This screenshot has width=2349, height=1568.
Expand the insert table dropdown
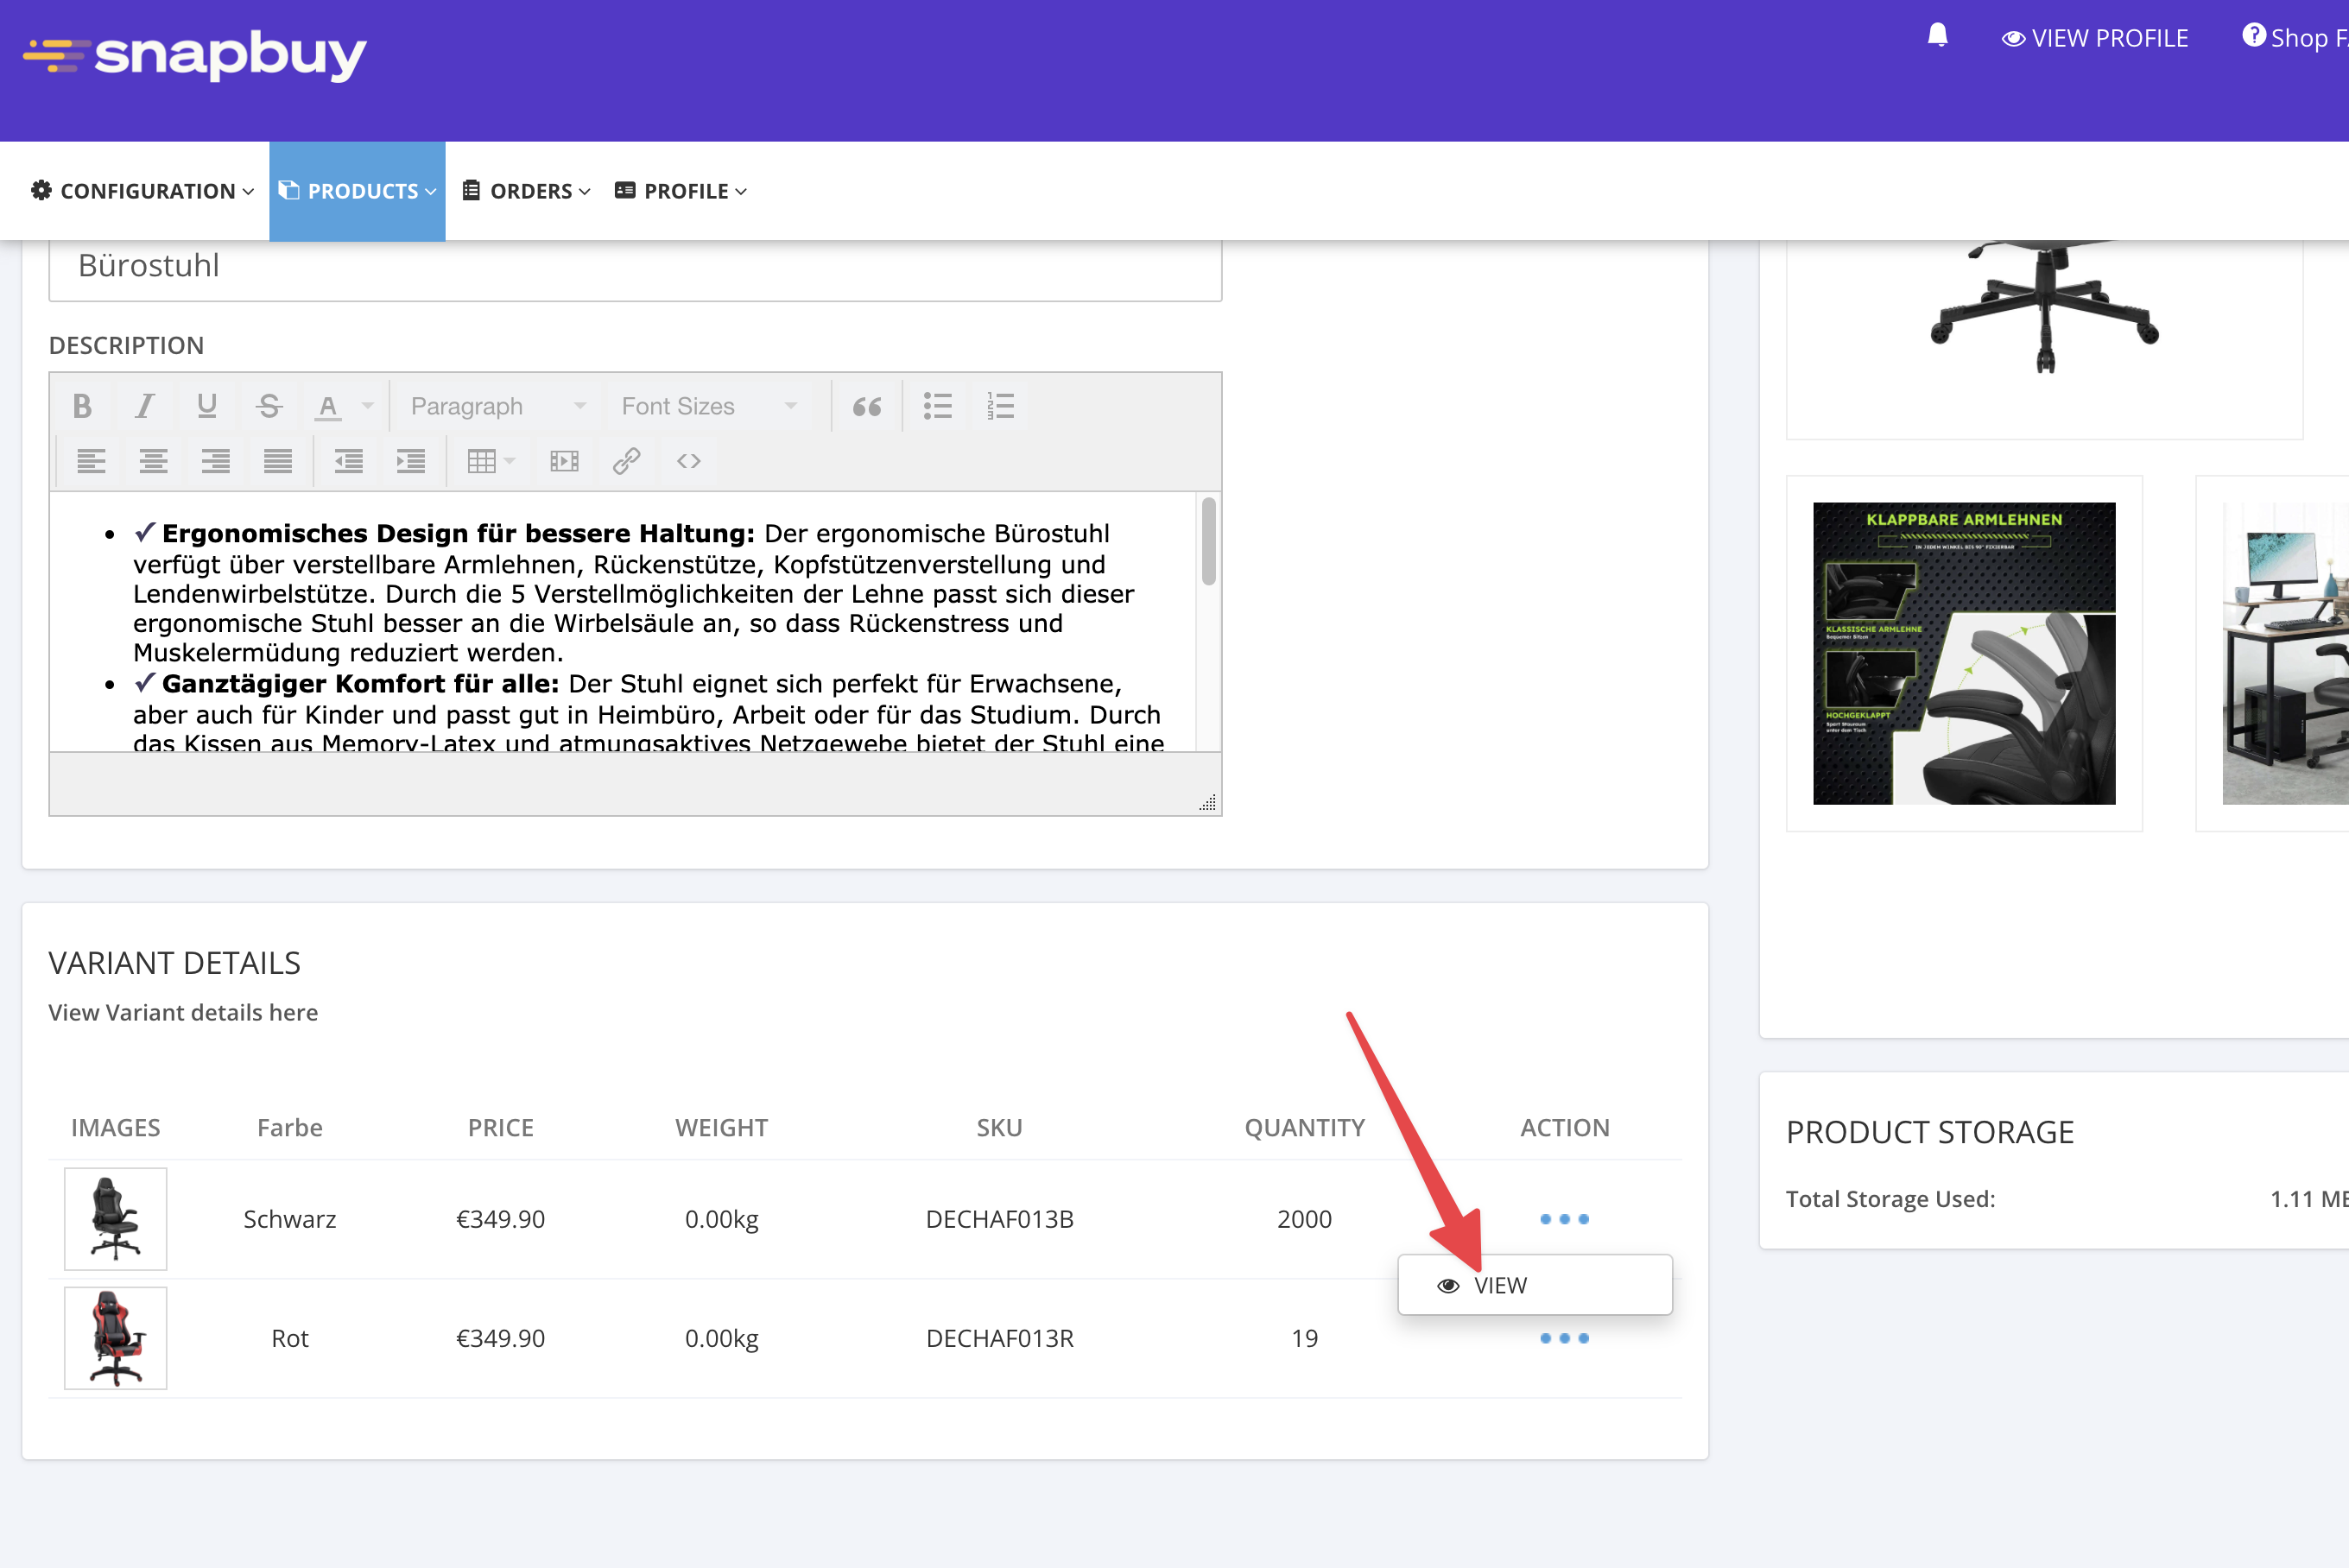click(491, 461)
